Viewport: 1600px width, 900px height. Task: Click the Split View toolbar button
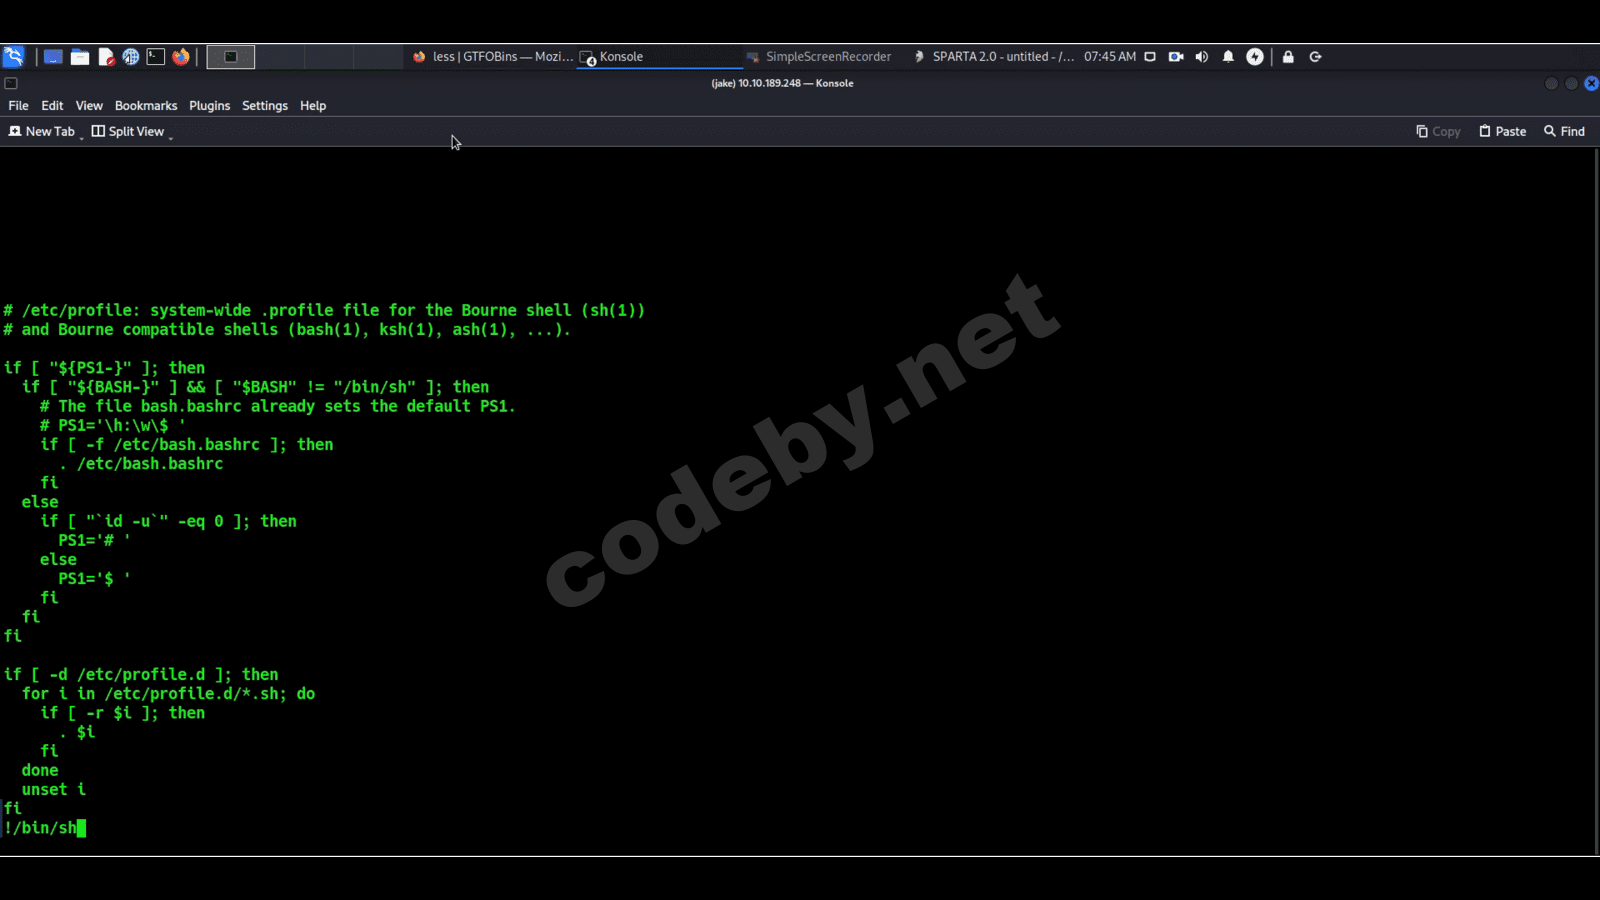128,132
